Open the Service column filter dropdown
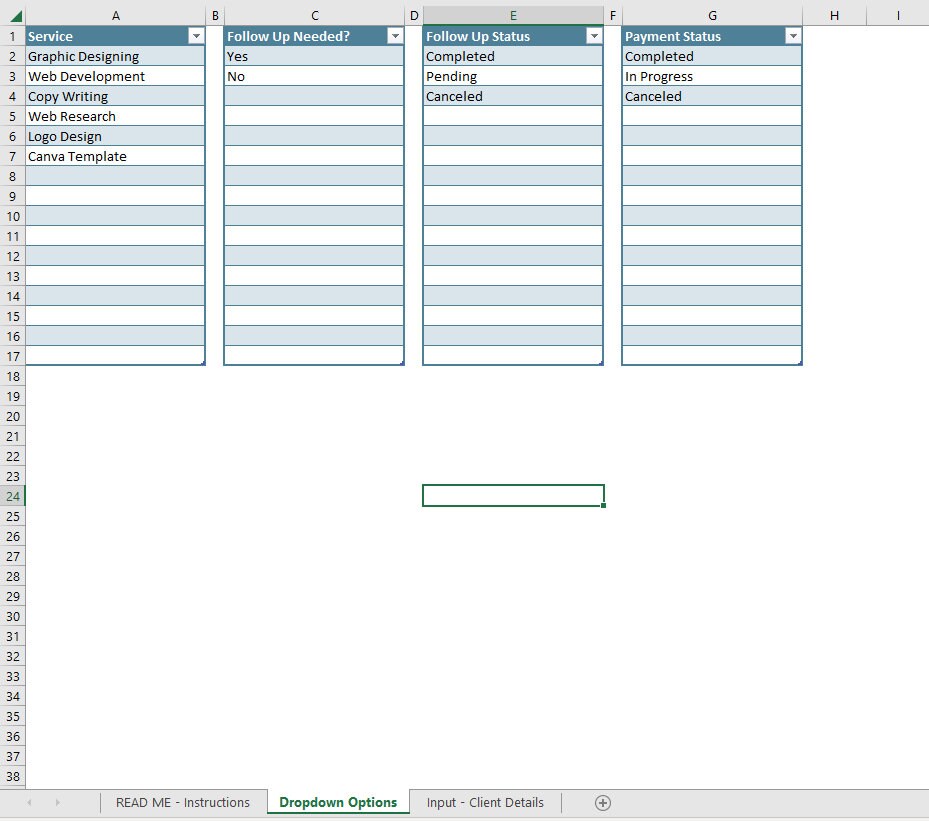Image resolution: width=929 pixels, height=821 pixels. tap(198, 36)
